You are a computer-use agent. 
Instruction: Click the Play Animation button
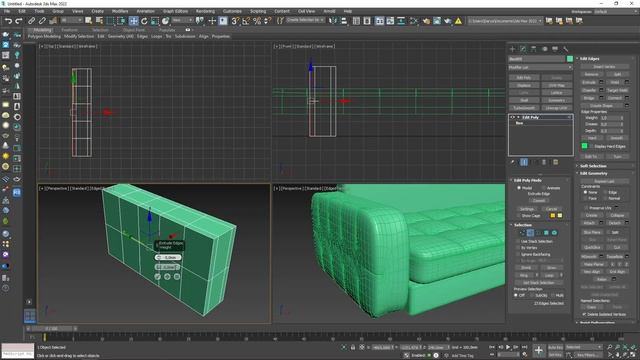508,347
